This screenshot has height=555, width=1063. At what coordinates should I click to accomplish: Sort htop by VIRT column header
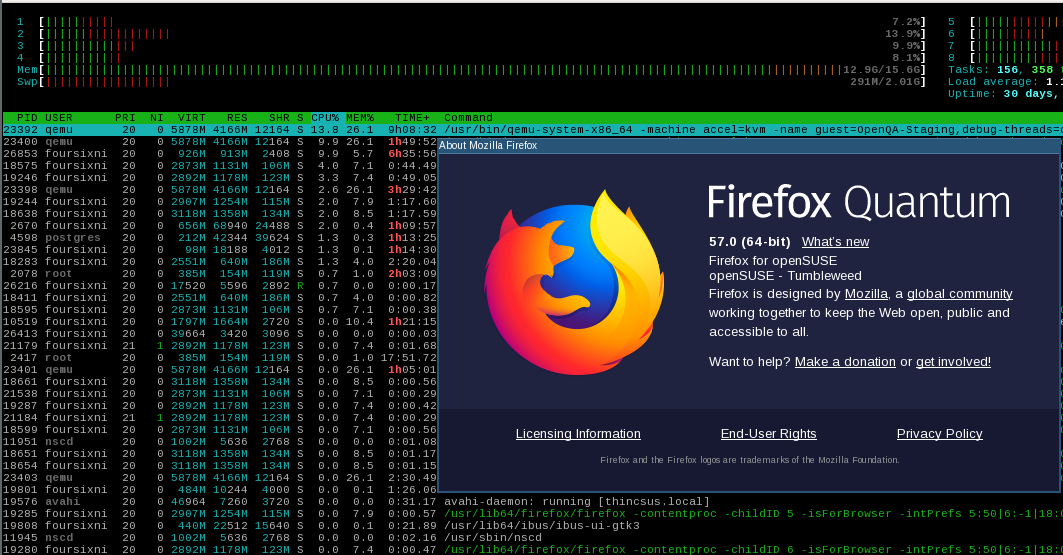tap(191, 118)
